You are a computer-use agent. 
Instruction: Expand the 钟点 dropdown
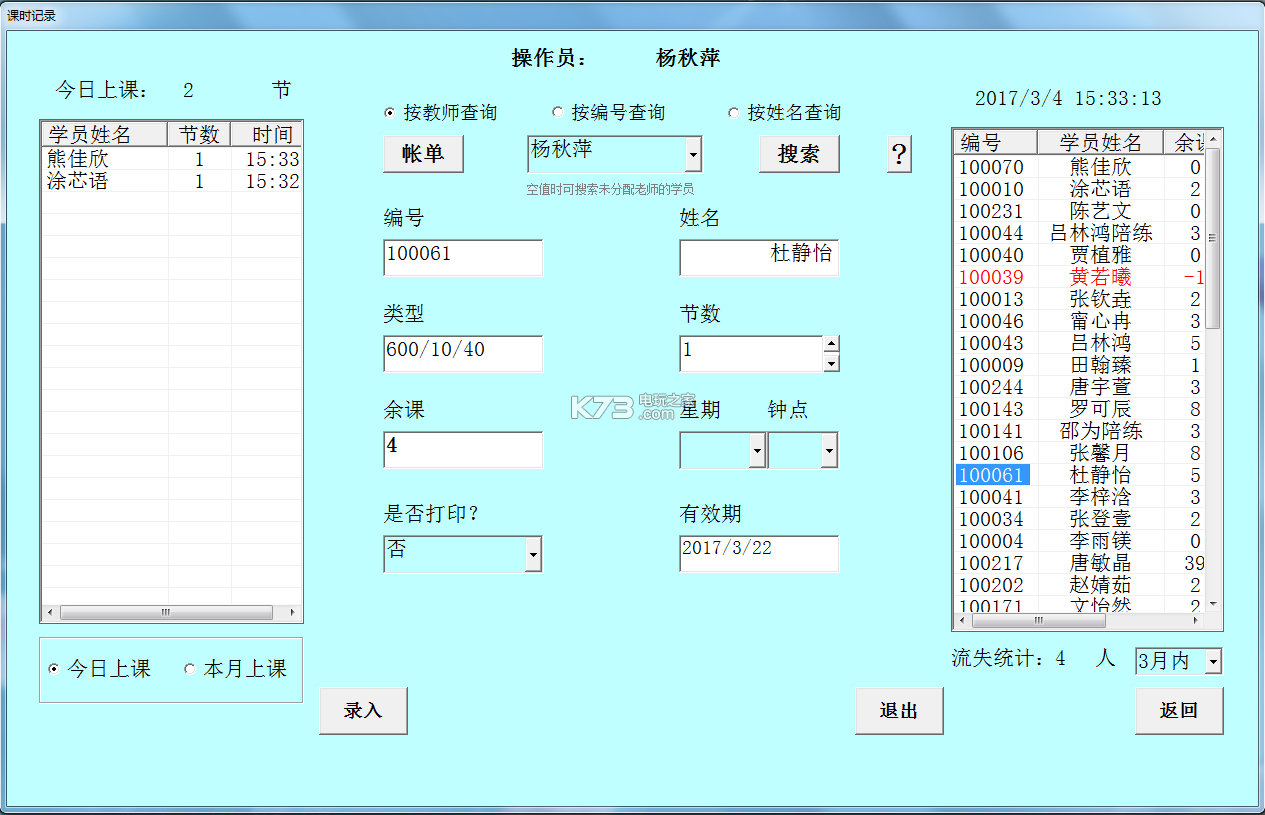point(829,451)
